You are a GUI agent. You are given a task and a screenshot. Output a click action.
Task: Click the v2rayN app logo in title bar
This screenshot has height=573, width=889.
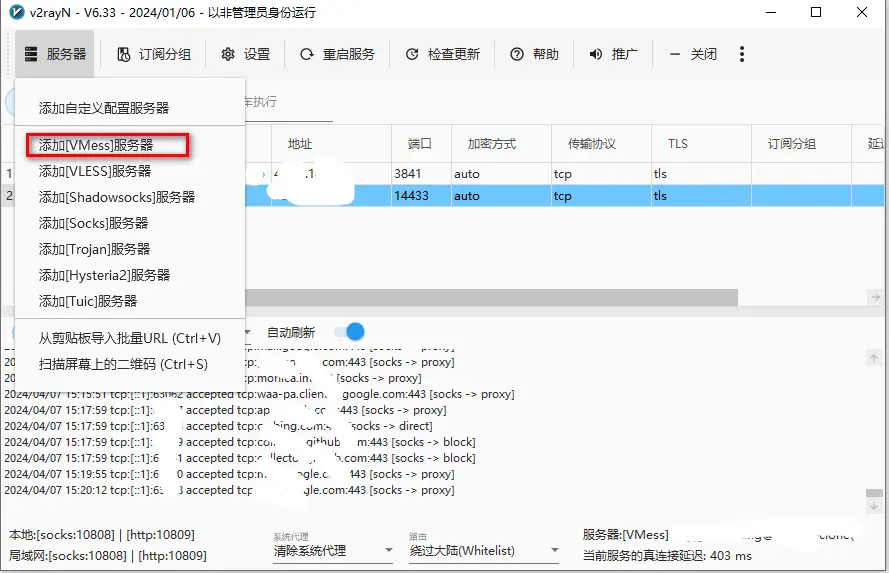pyautogui.click(x=17, y=12)
